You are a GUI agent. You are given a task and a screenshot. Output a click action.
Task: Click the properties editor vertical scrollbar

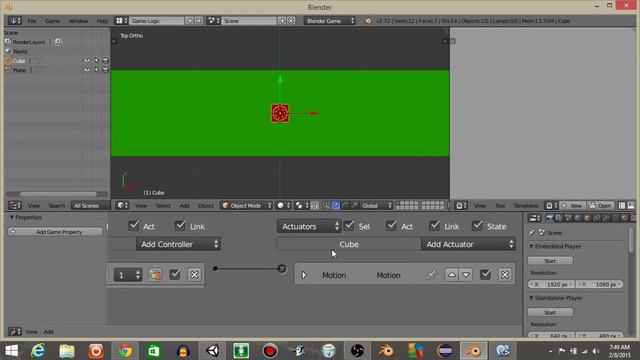coord(632,240)
